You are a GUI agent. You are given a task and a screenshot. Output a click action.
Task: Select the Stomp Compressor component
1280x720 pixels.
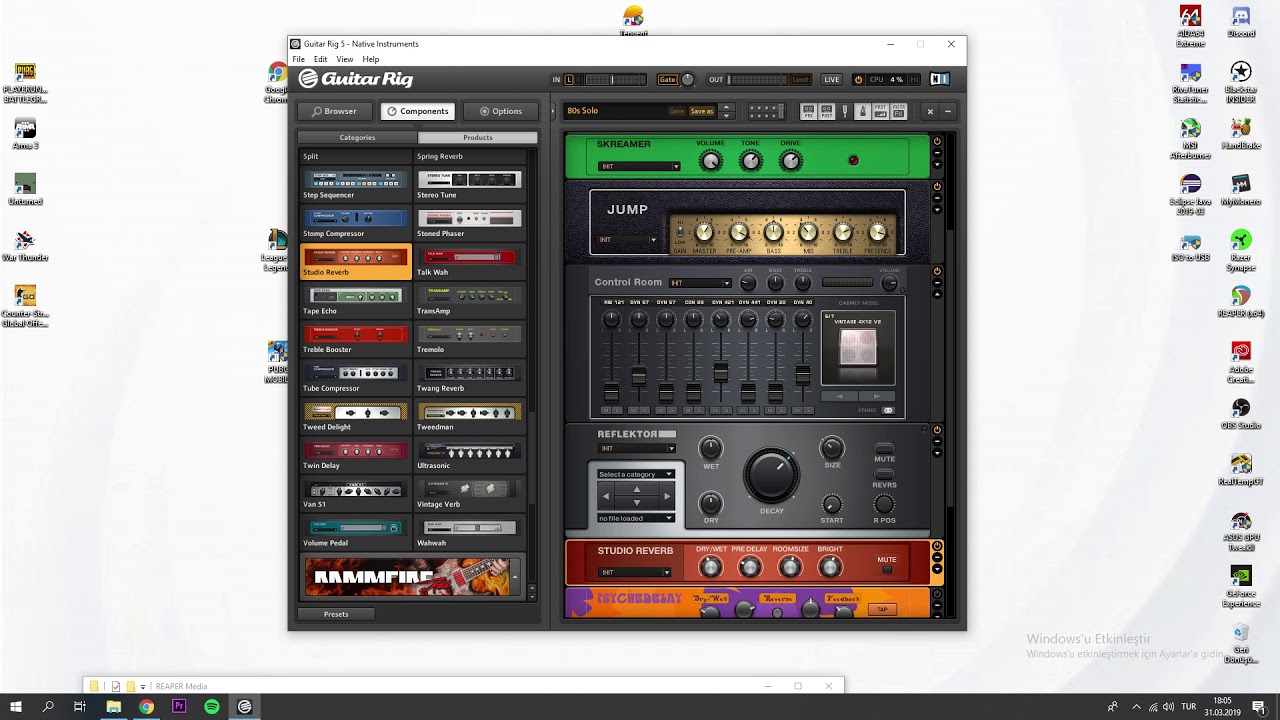(356, 223)
